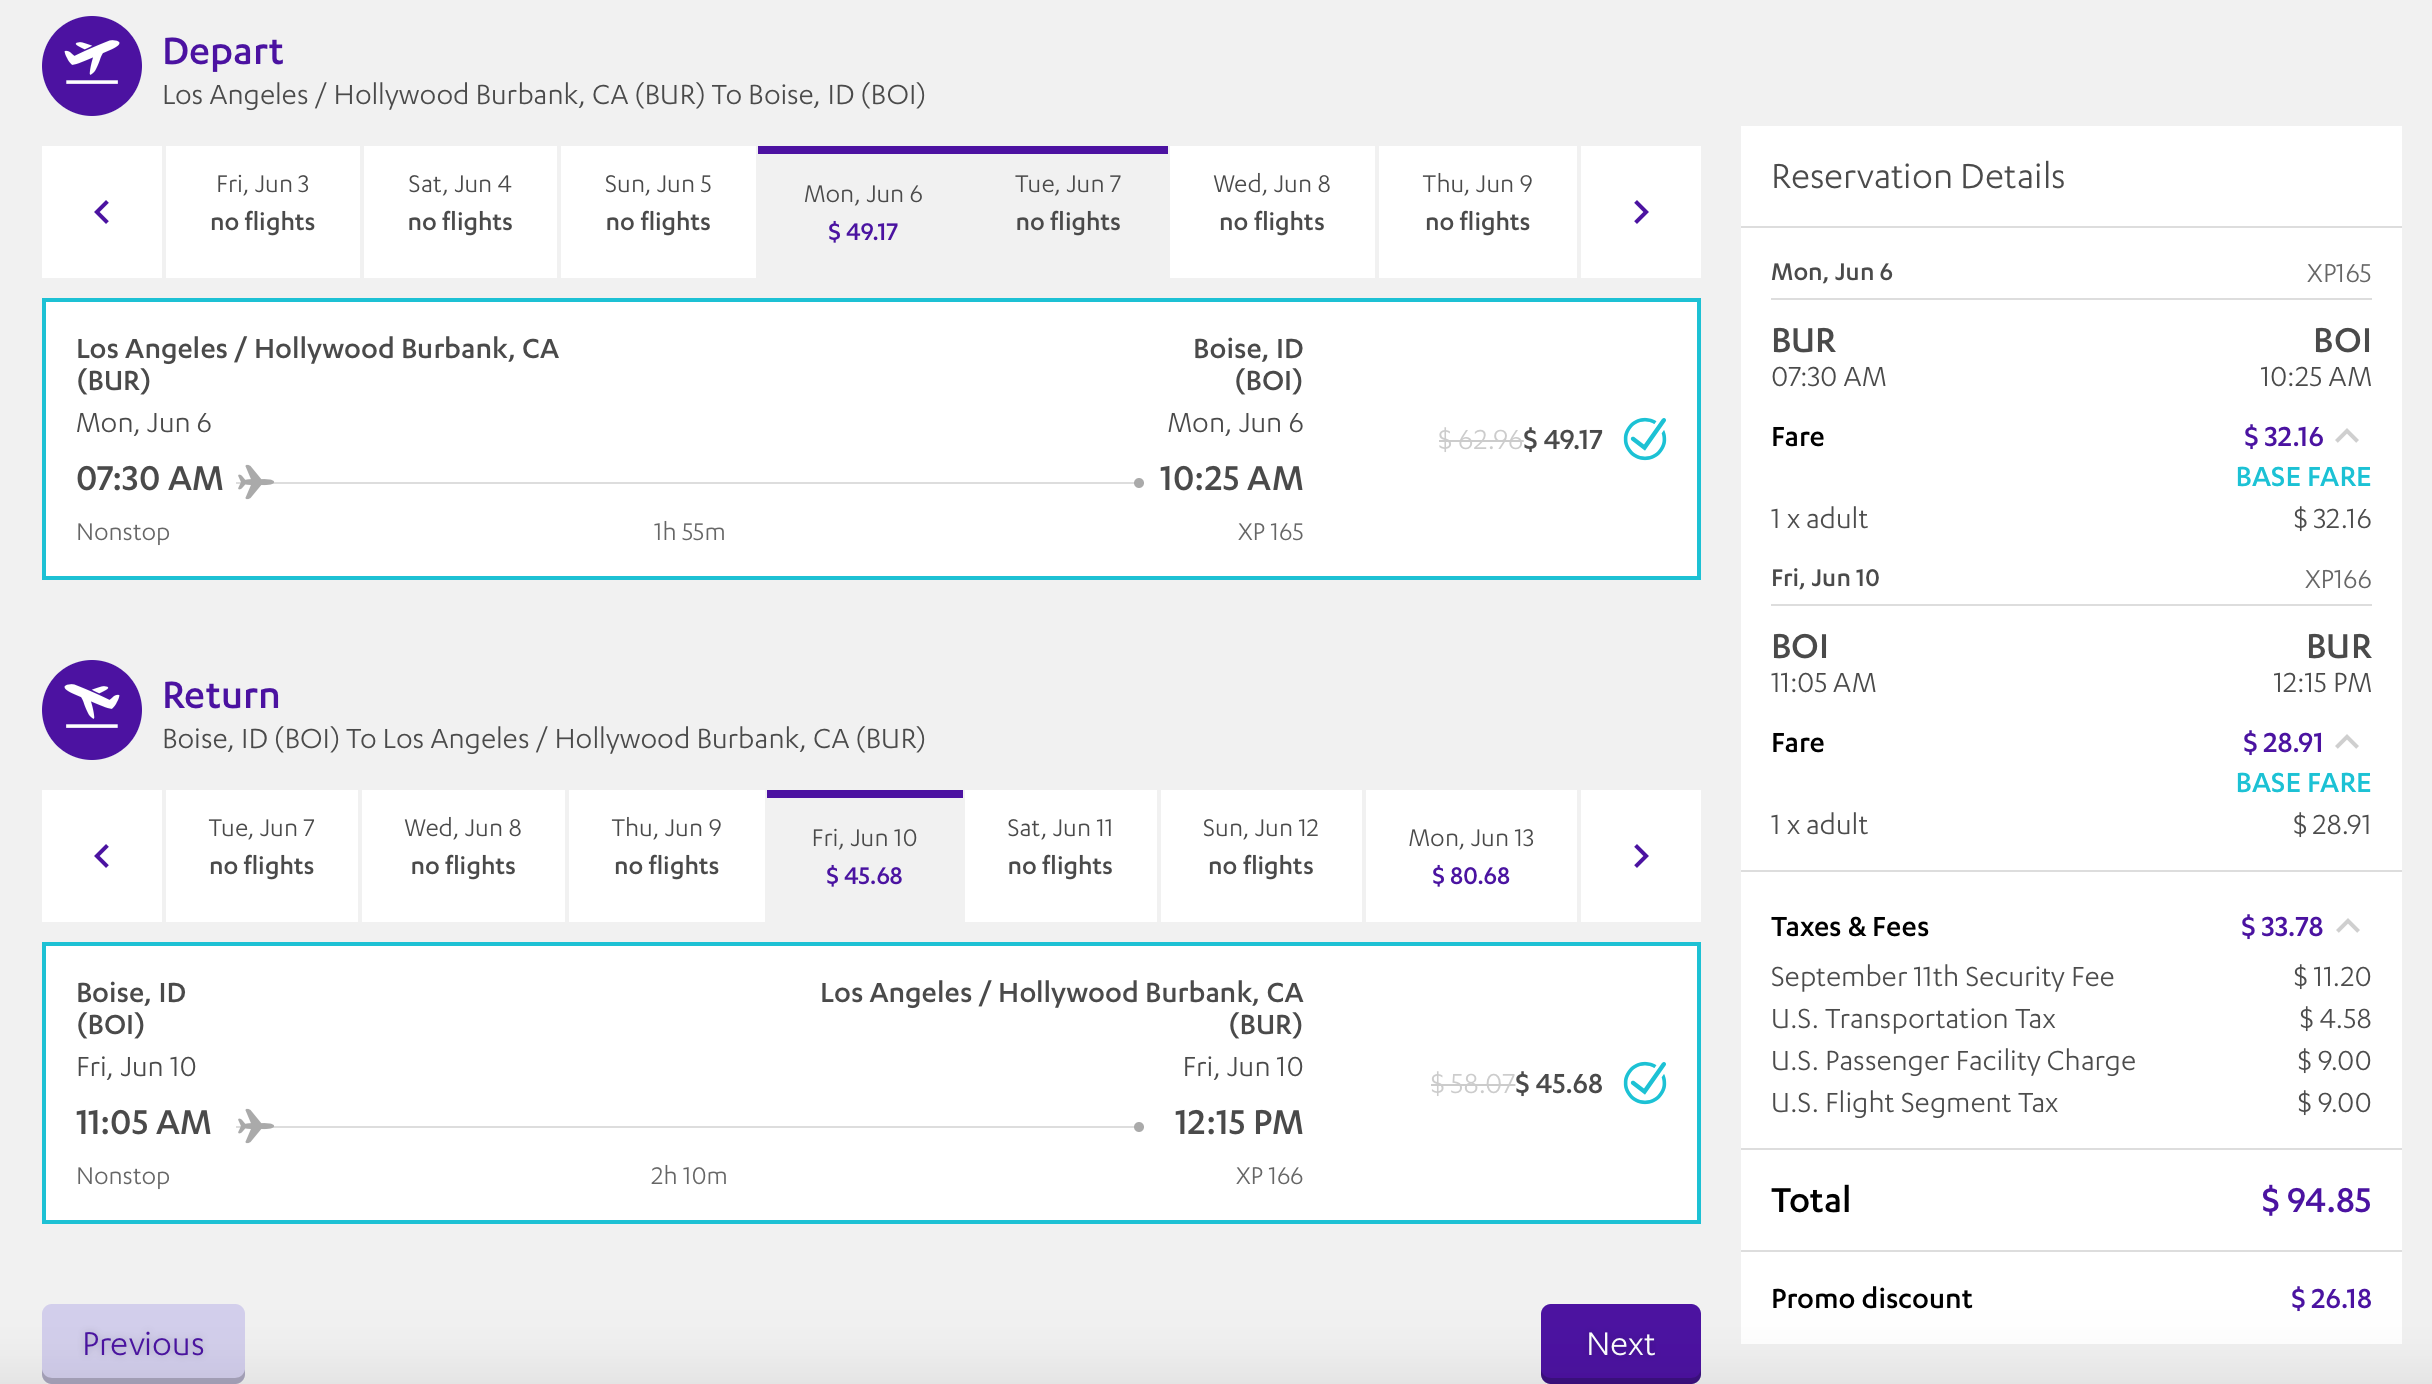Deselect the $45.68 return flight checkmark
This screenshot has height=1384, width=2432.
(x=1645, y=1082)
